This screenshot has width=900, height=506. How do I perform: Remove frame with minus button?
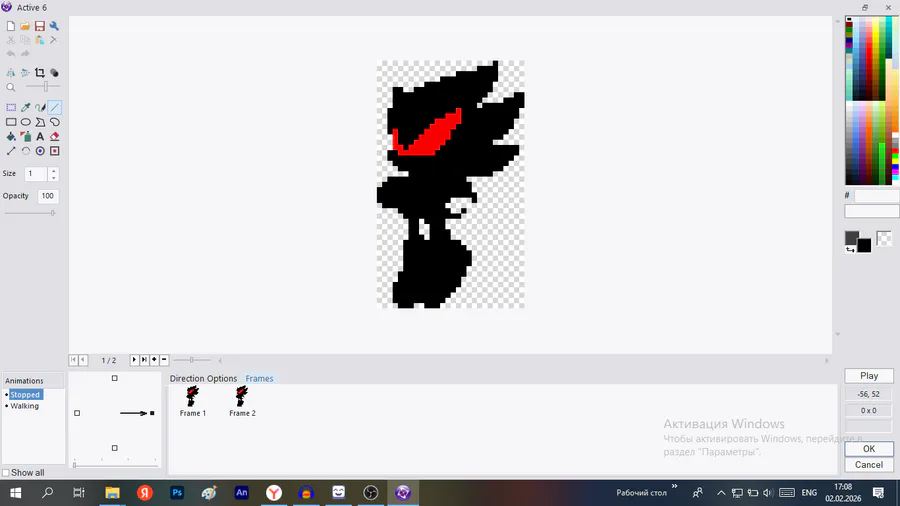164,360
